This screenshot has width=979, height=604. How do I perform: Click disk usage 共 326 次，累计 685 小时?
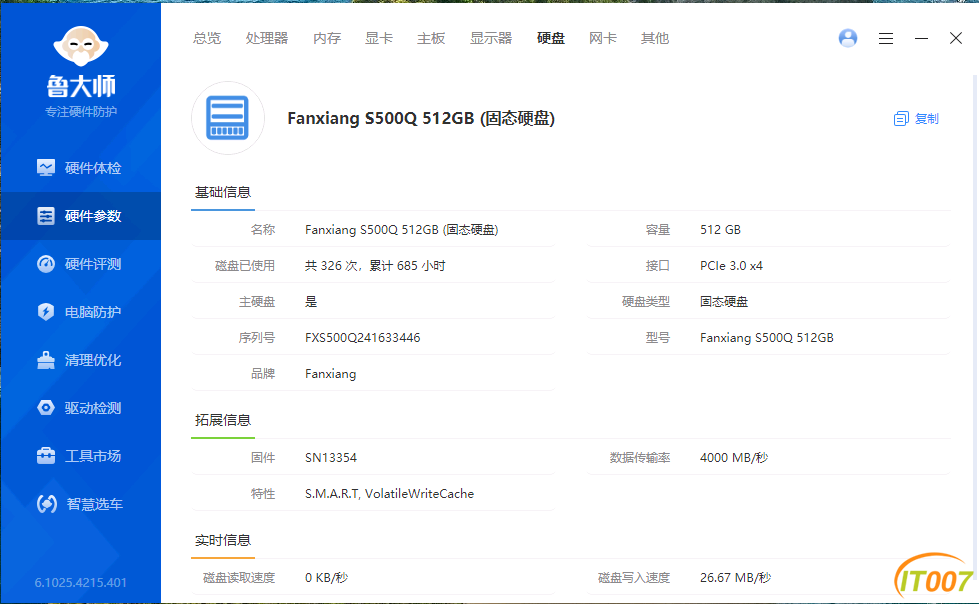click(375, 266)
